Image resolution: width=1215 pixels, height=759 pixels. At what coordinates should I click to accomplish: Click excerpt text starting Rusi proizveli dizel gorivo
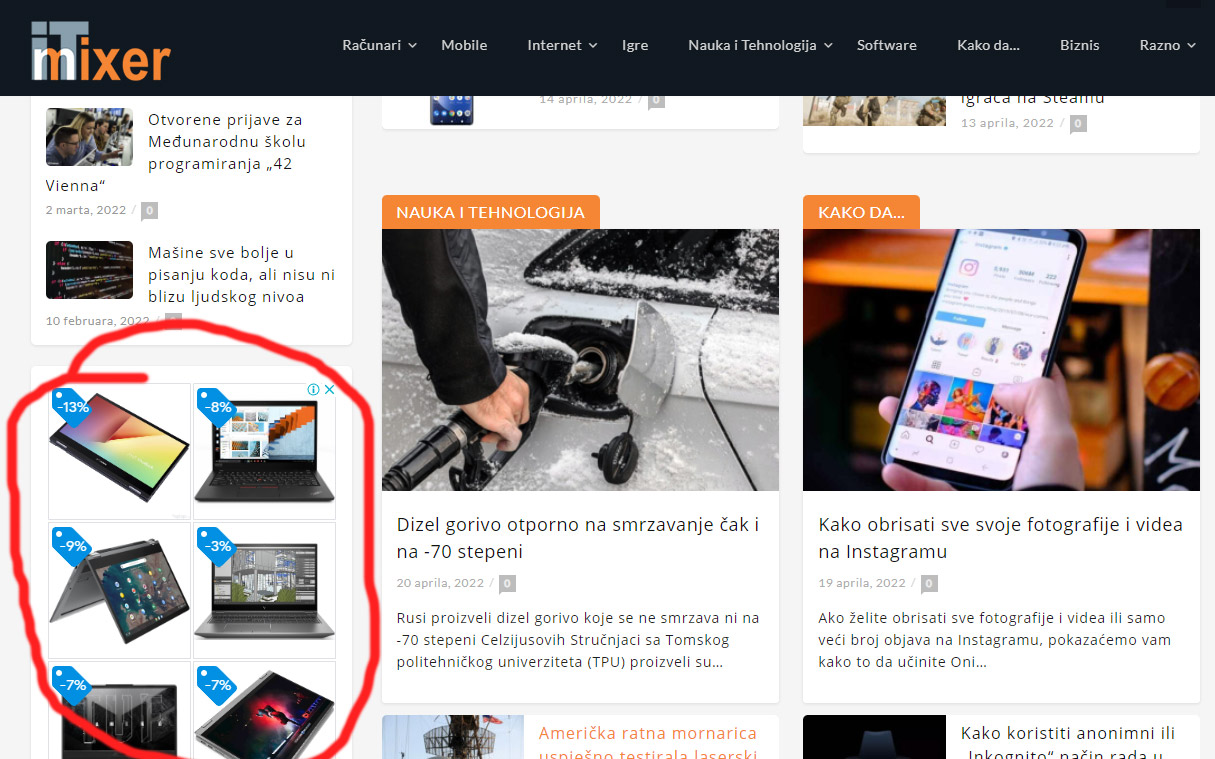578,640
